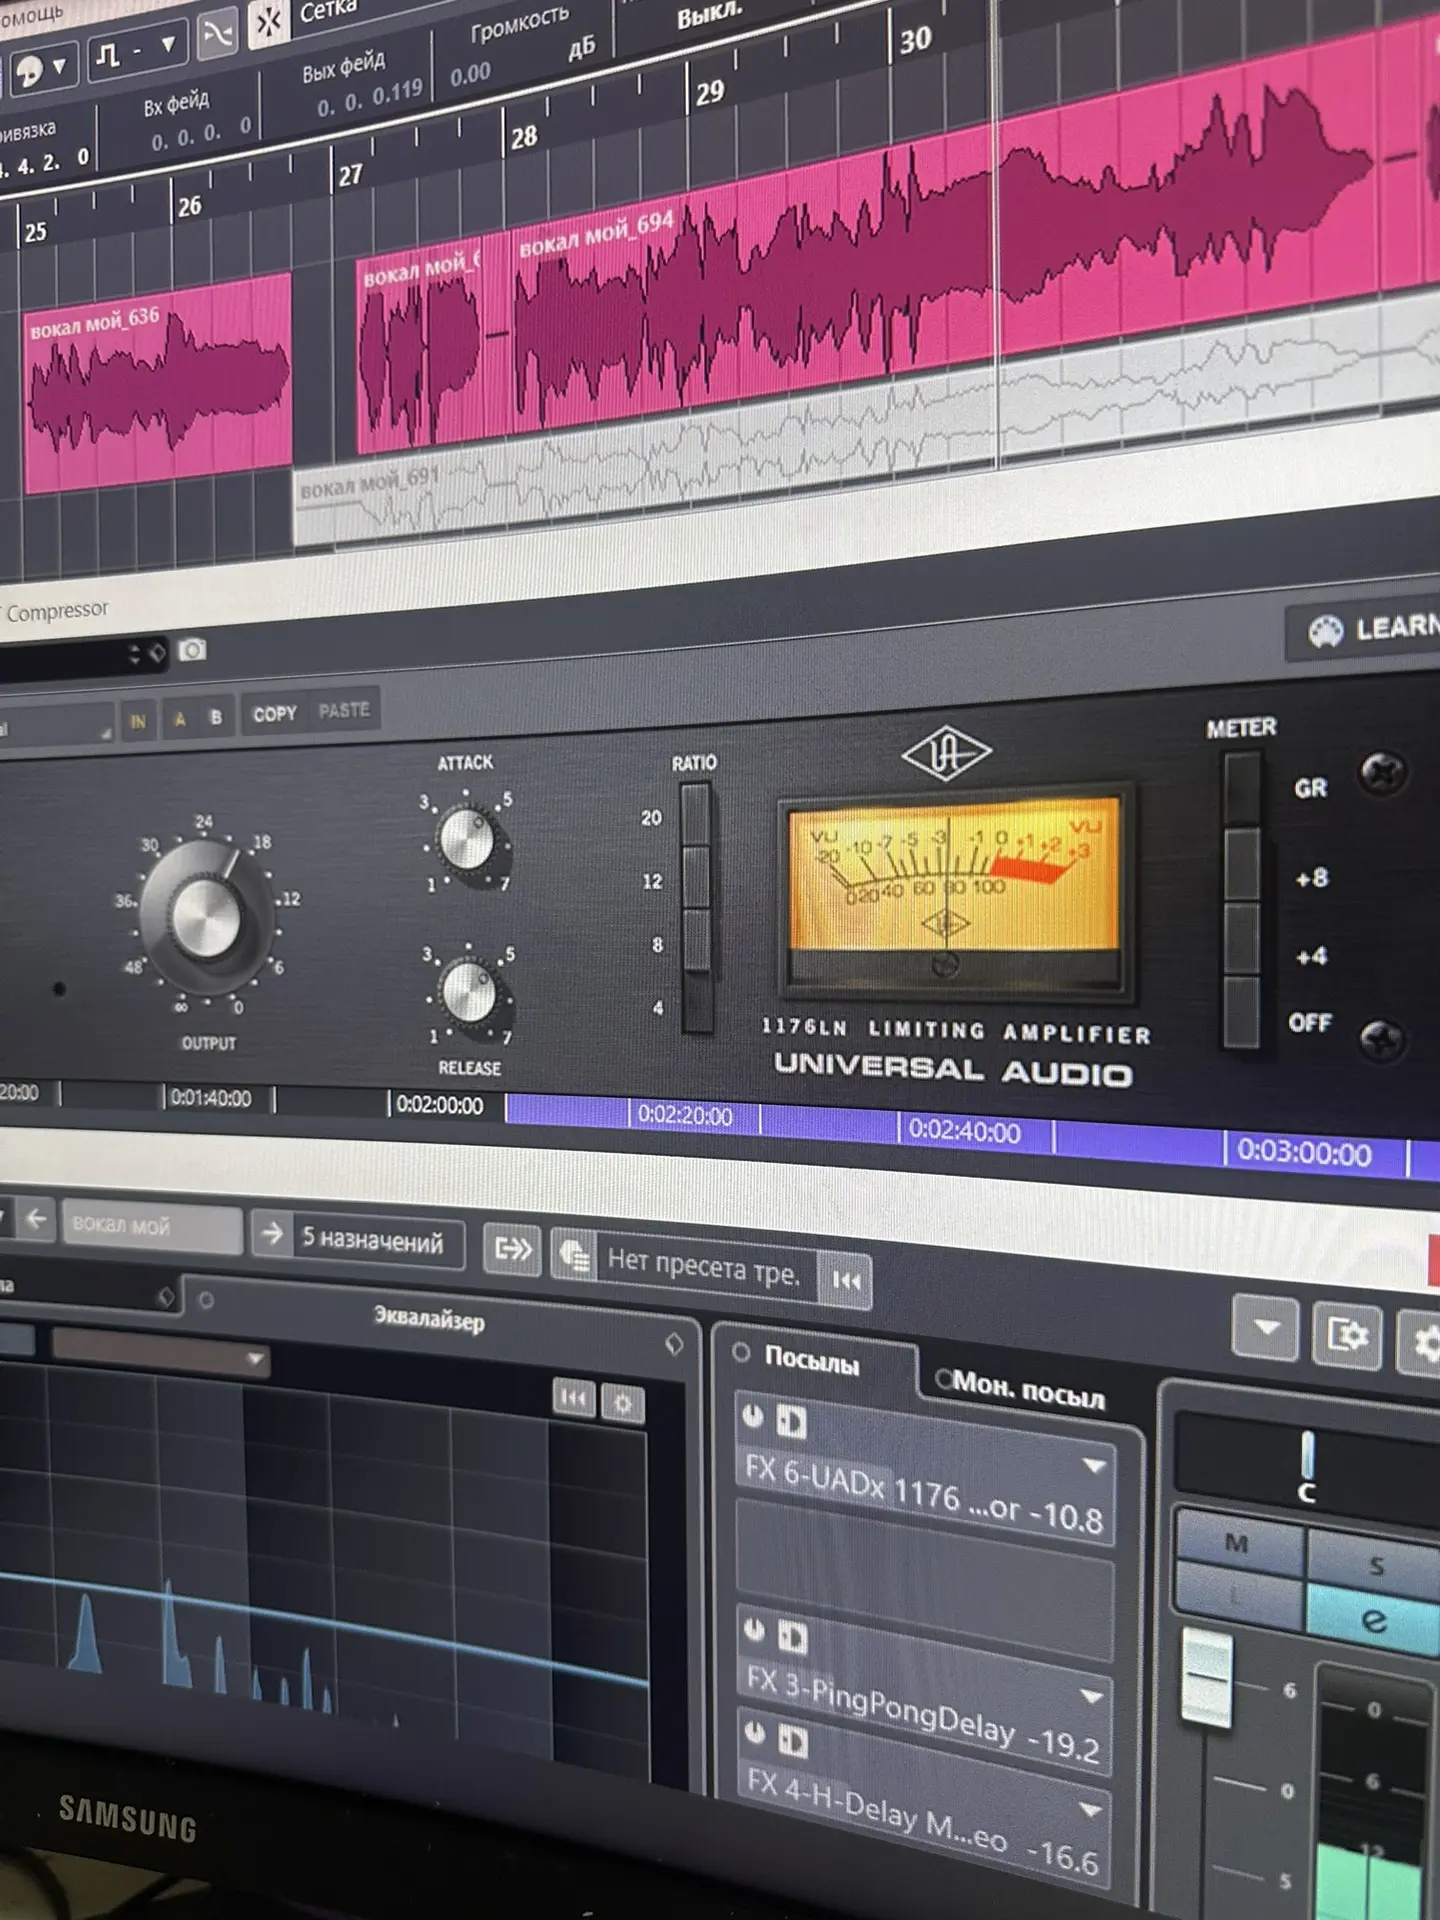Toggle the snap to zero crossing icon
This screenshot has width=1440, height=1920.
point(218,35)
